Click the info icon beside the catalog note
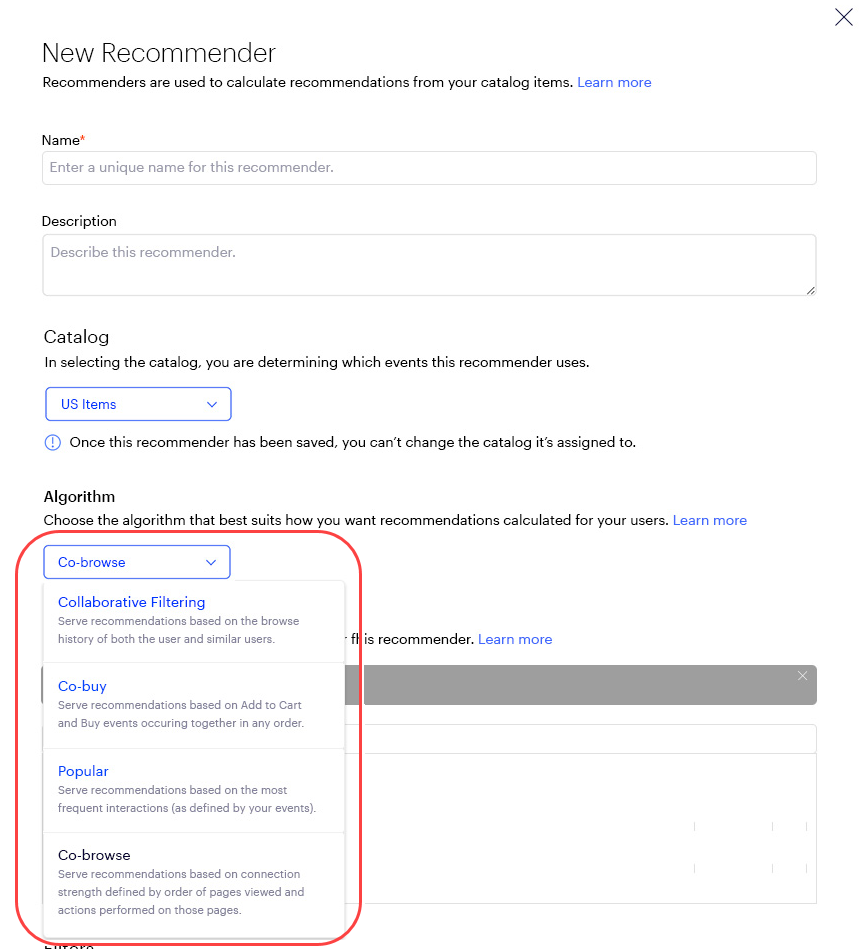The height and width of the screenshot is (949, 863). (x=52, y=442)
